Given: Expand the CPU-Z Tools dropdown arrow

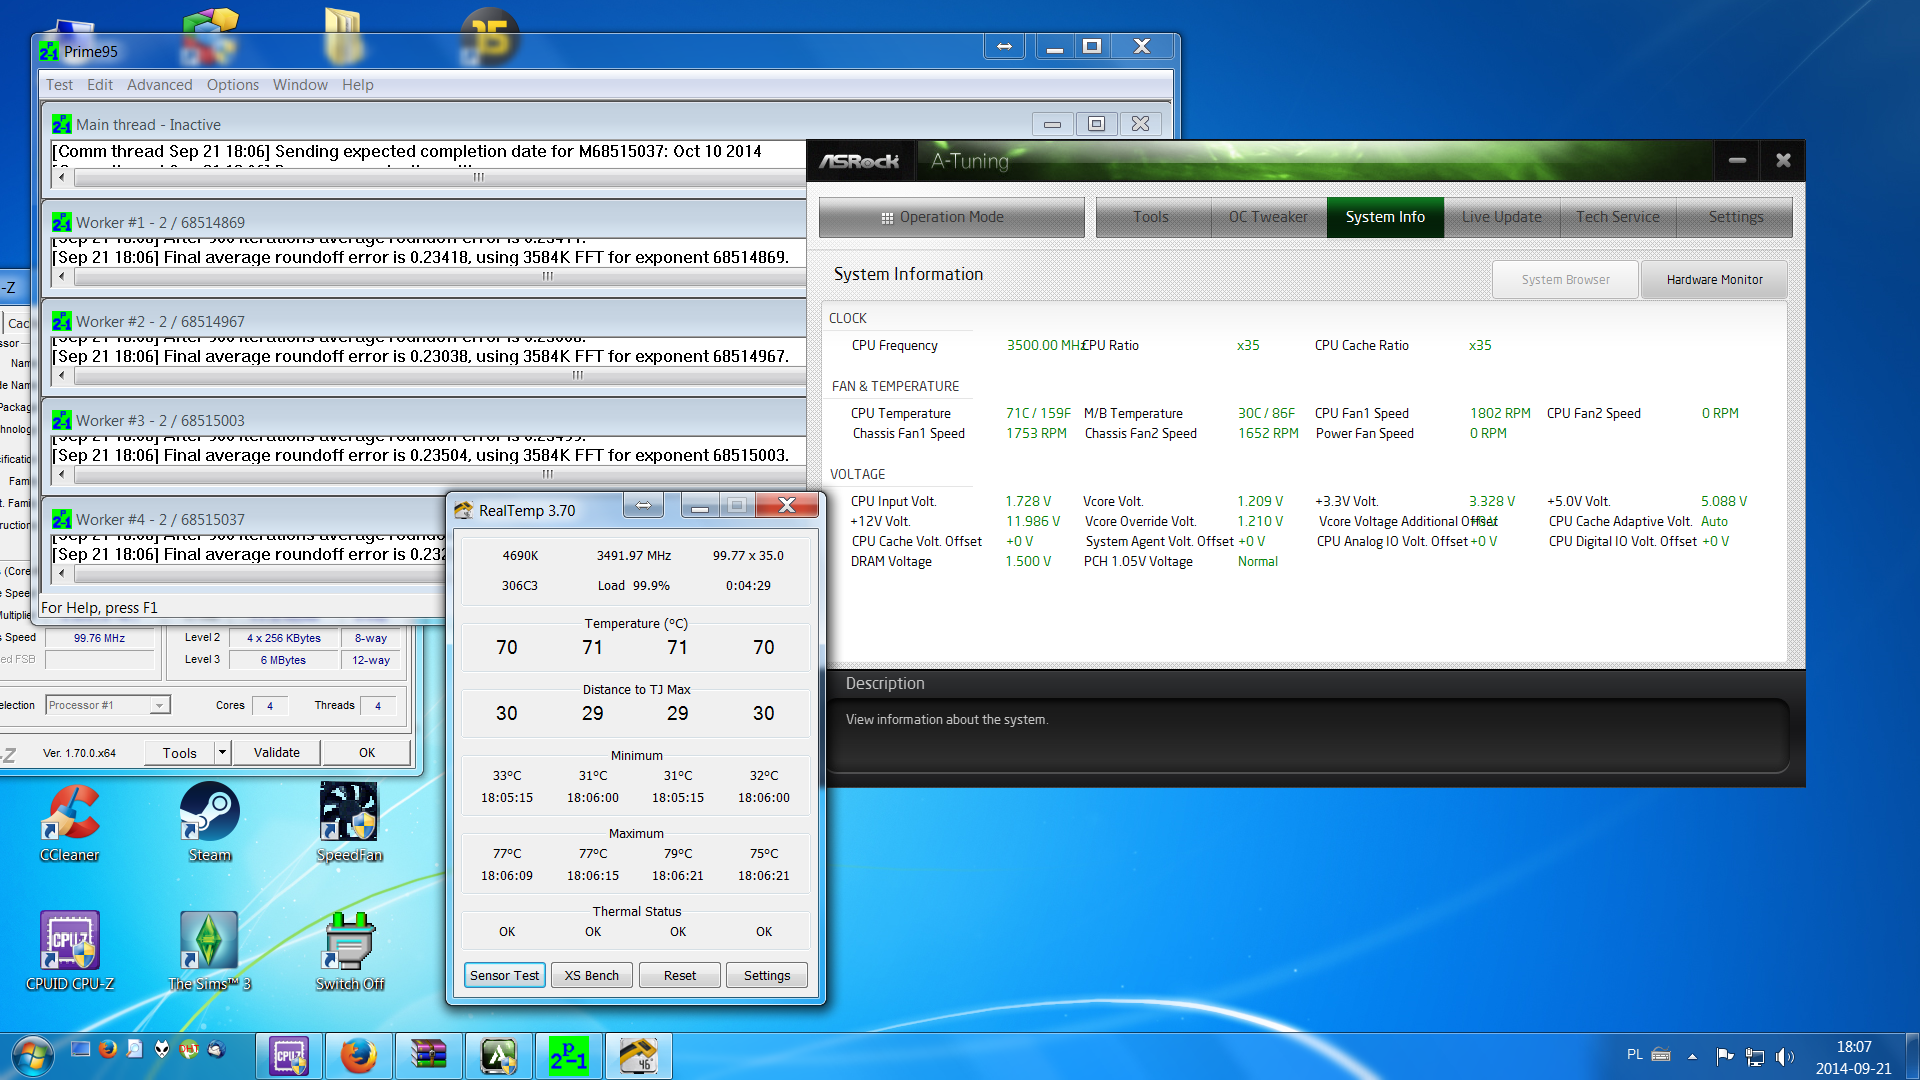Looking at the screenshot, I should pos(222,753).
